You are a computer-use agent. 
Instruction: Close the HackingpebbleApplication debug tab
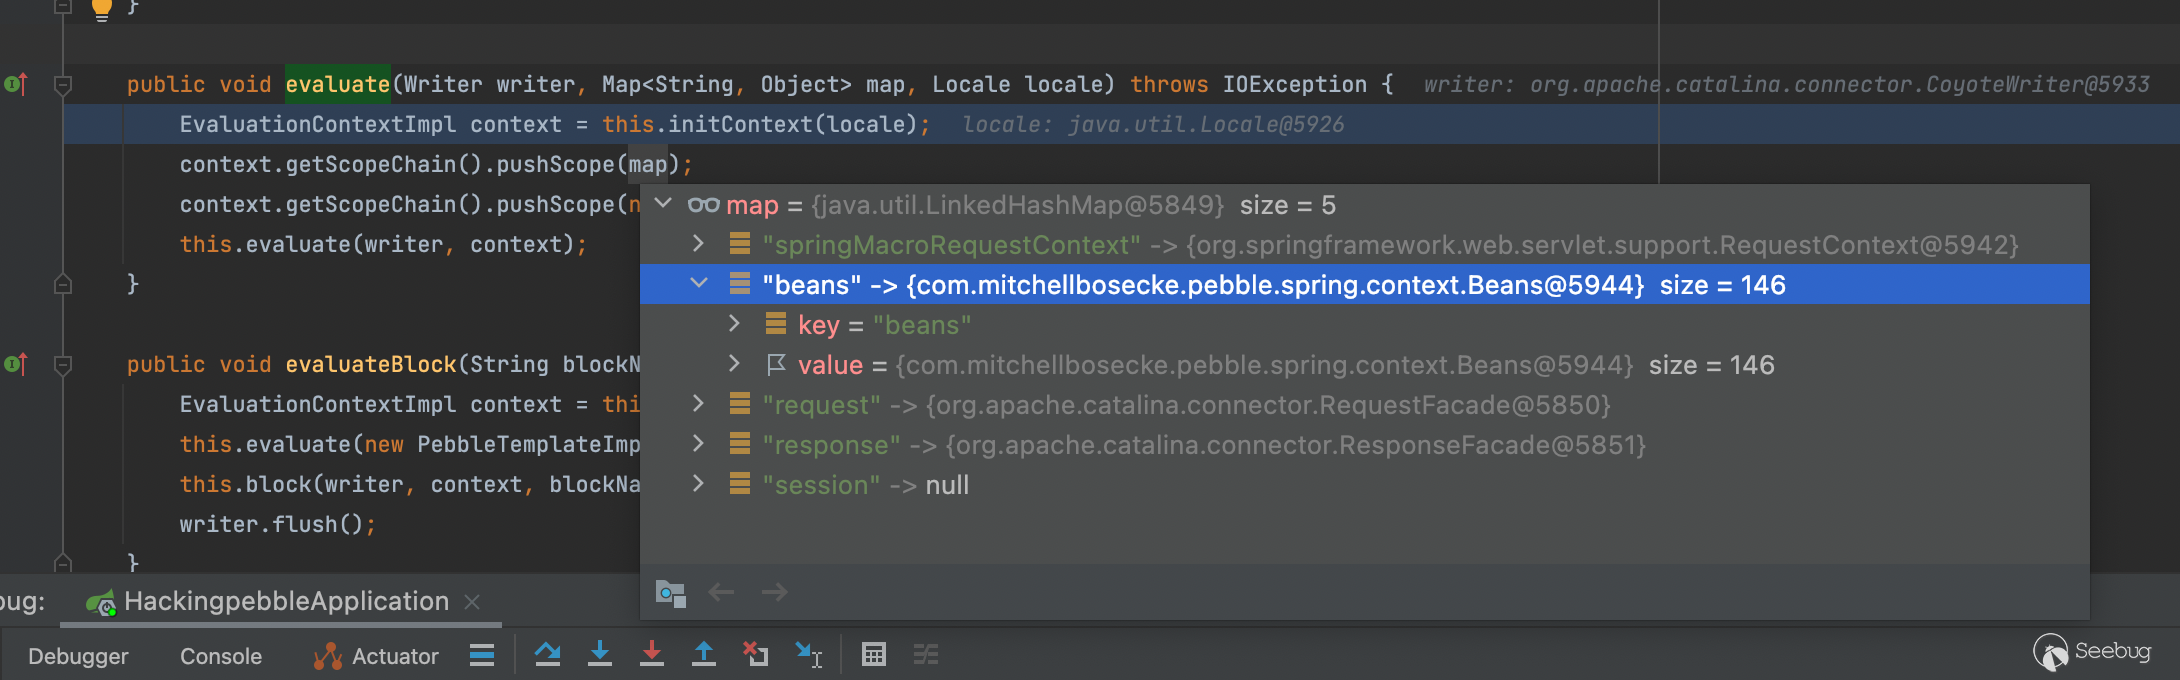click(473, 602)
